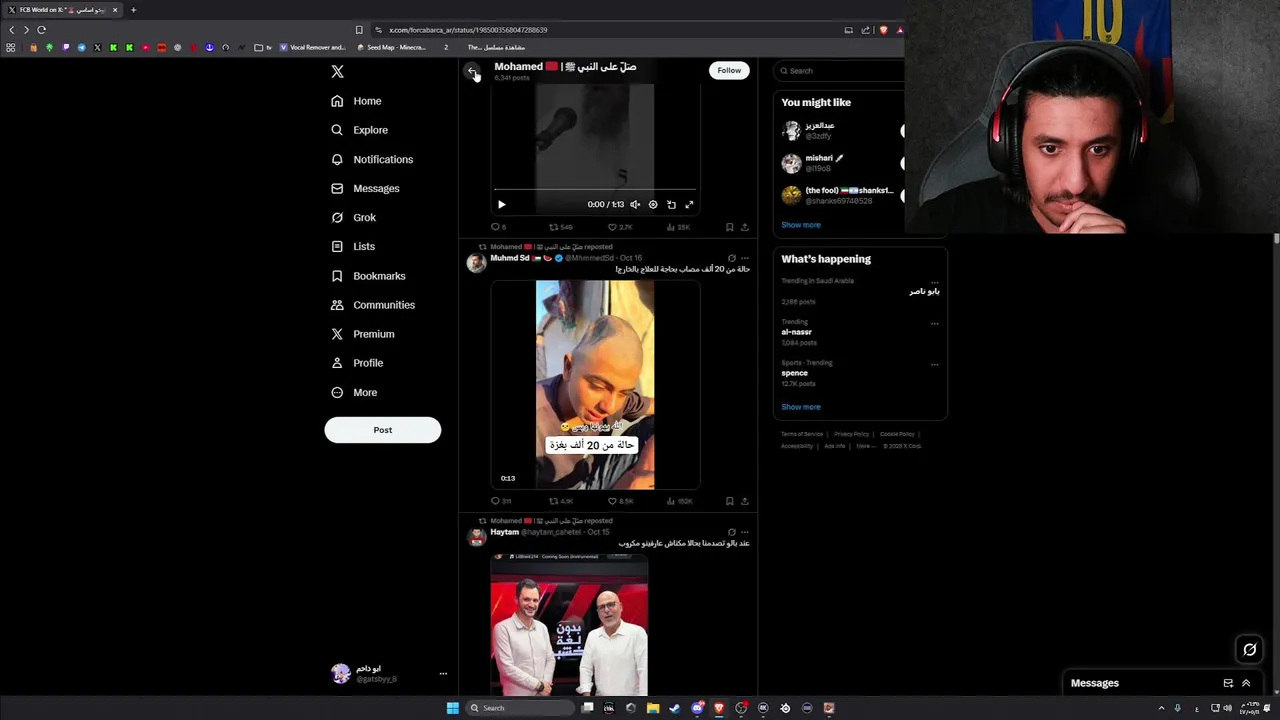The image size is (1280, 720).
Task: Open mishari suggested account
Action: tap(840, 162)
